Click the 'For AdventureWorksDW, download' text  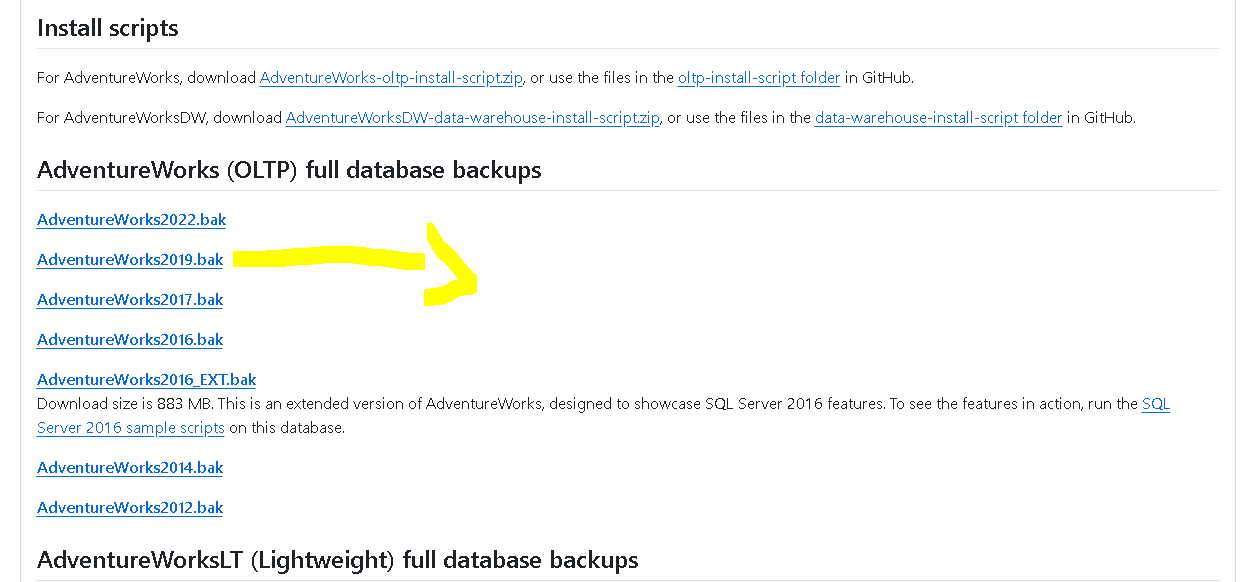(x=159, y=117)
